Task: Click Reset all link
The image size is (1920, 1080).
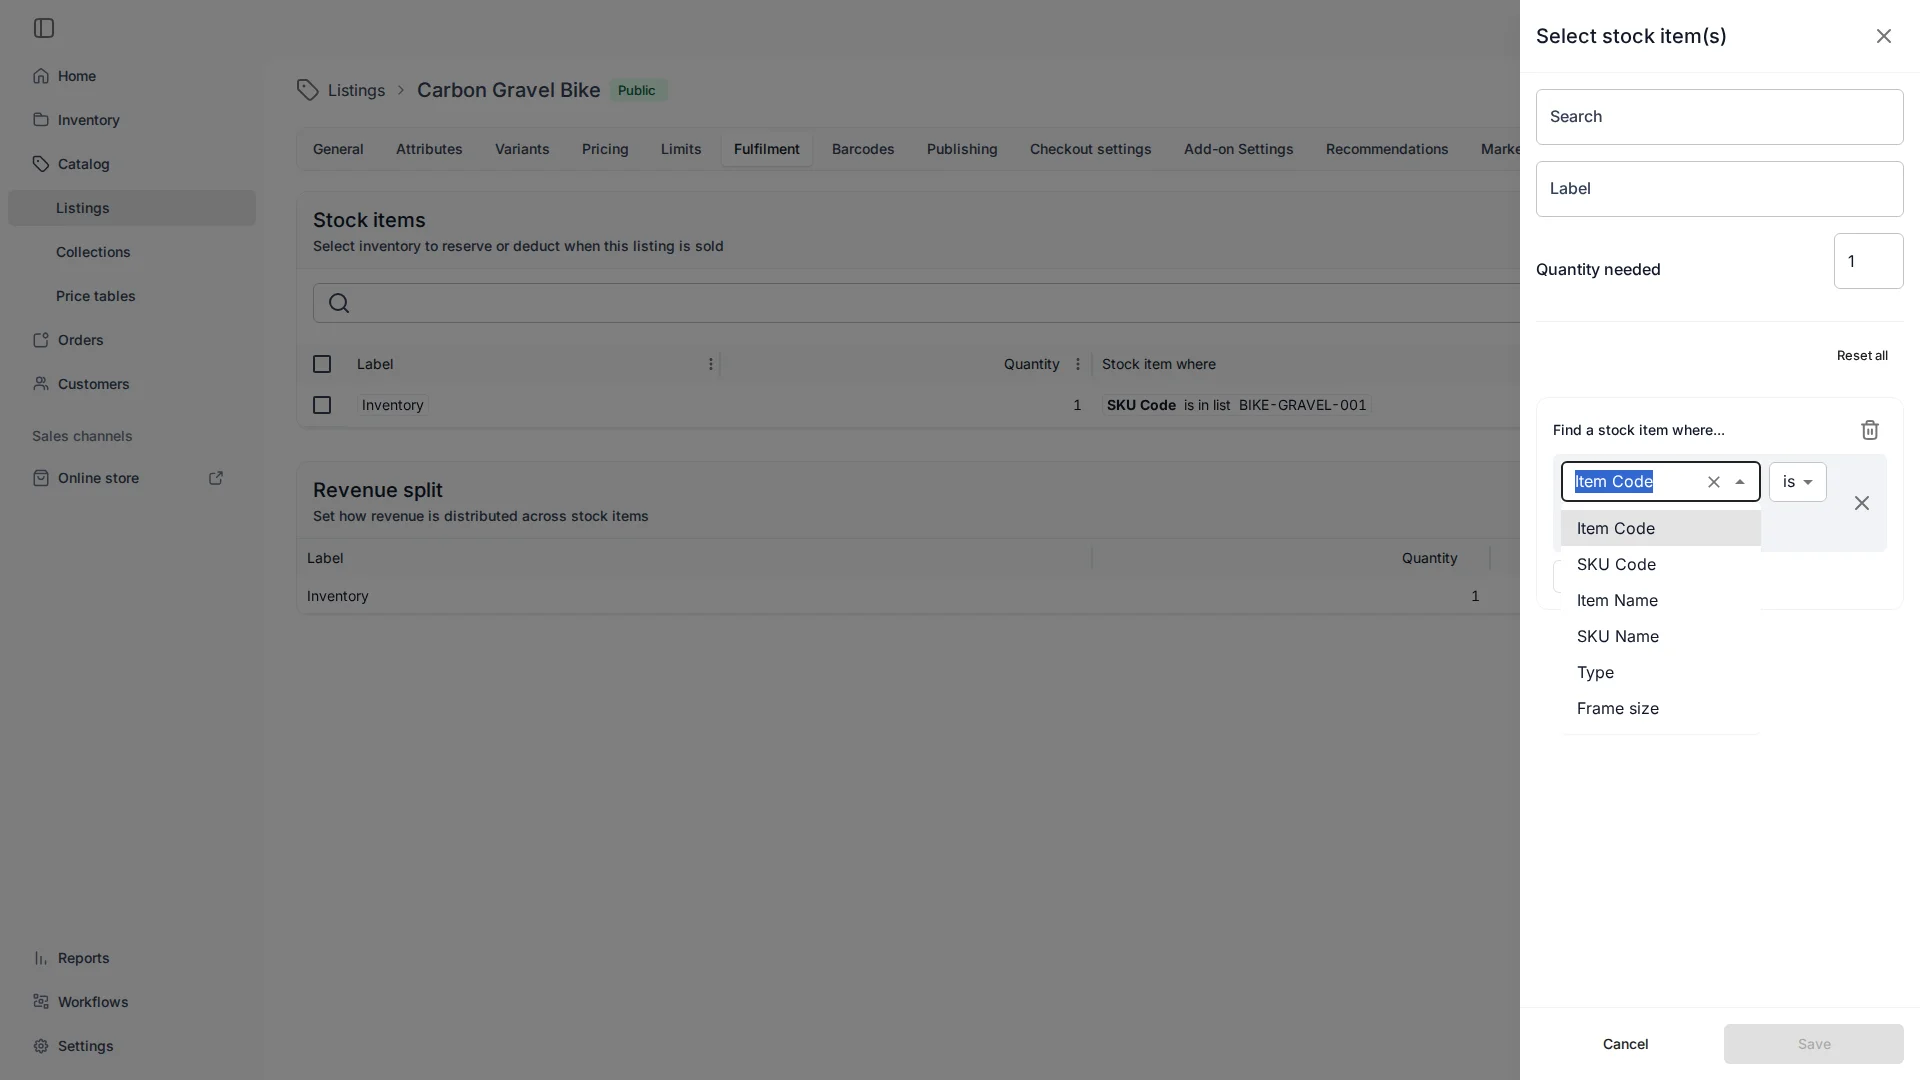Action: 1862,356
